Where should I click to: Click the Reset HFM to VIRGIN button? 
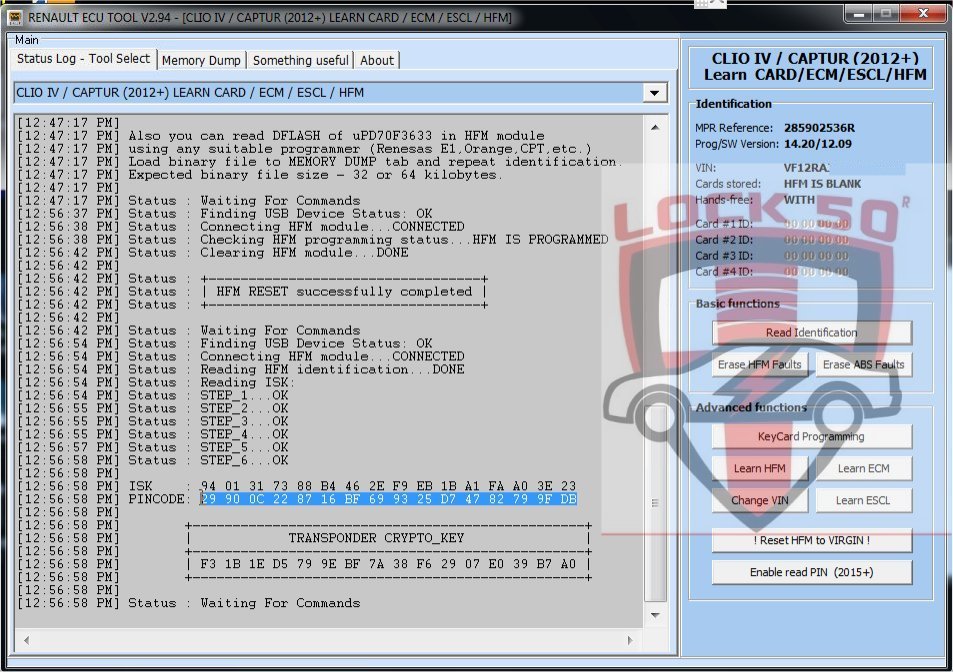[811, 541]
